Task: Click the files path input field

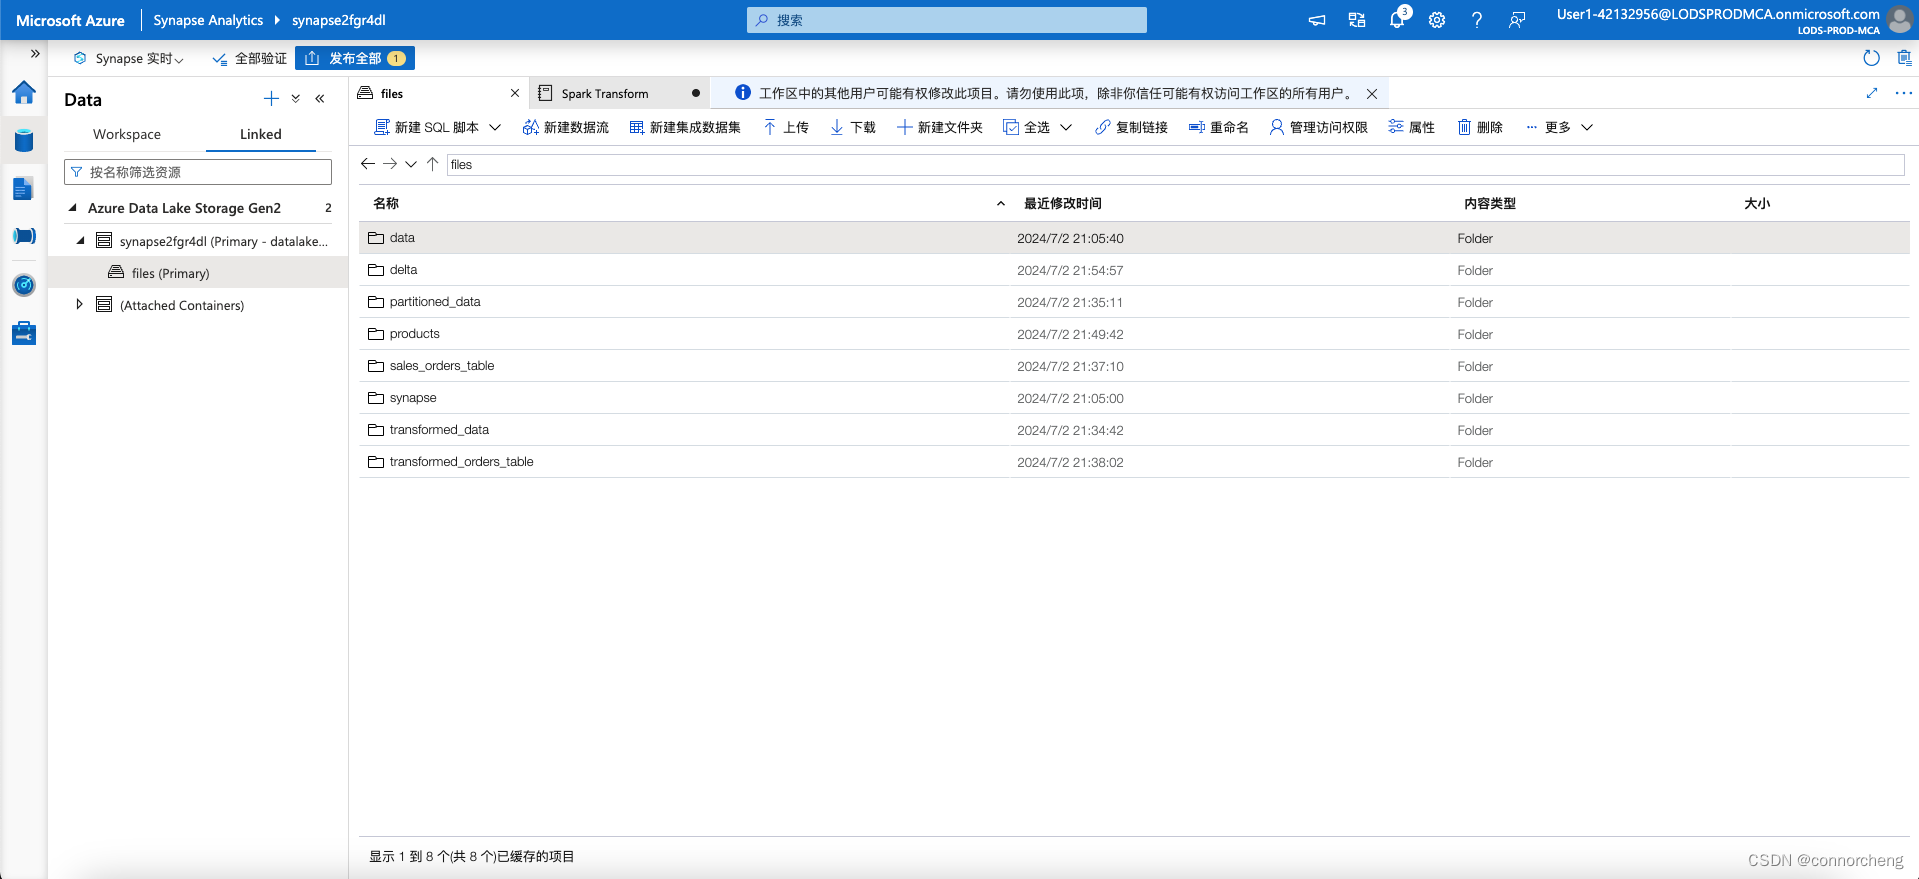Action: (1175, 164)
